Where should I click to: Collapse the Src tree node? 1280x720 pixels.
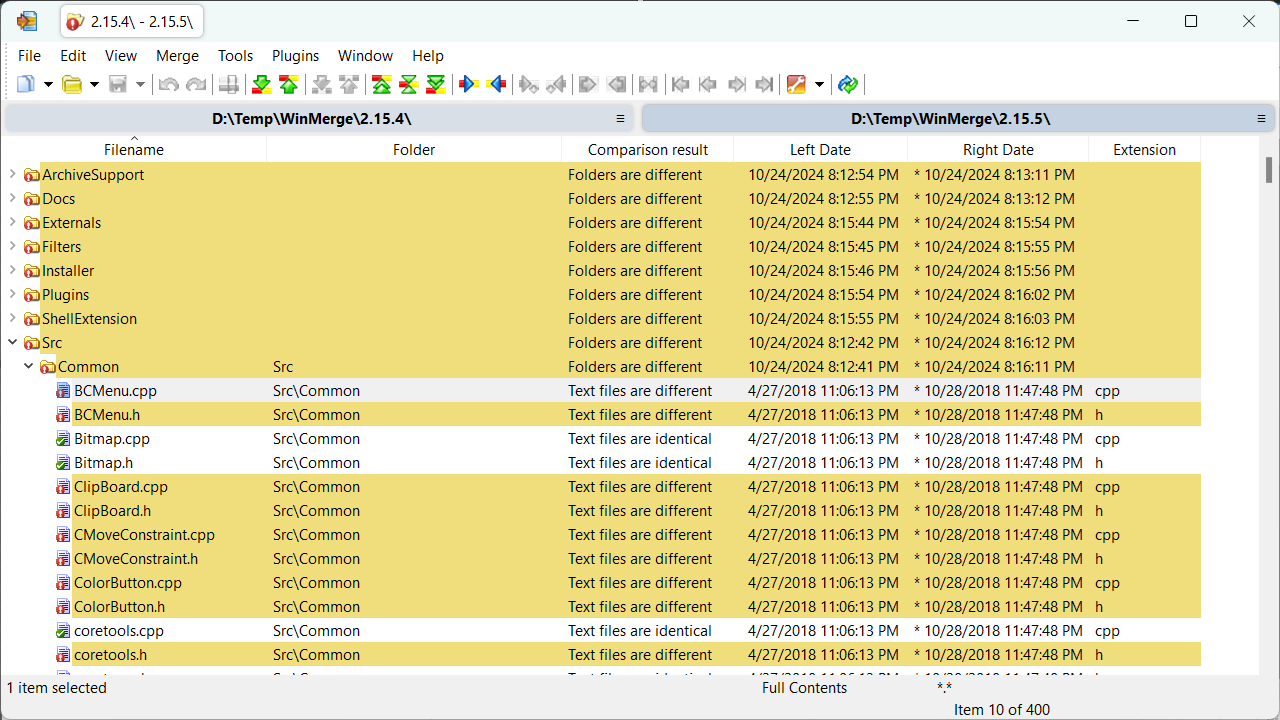[x=12, y=342]
